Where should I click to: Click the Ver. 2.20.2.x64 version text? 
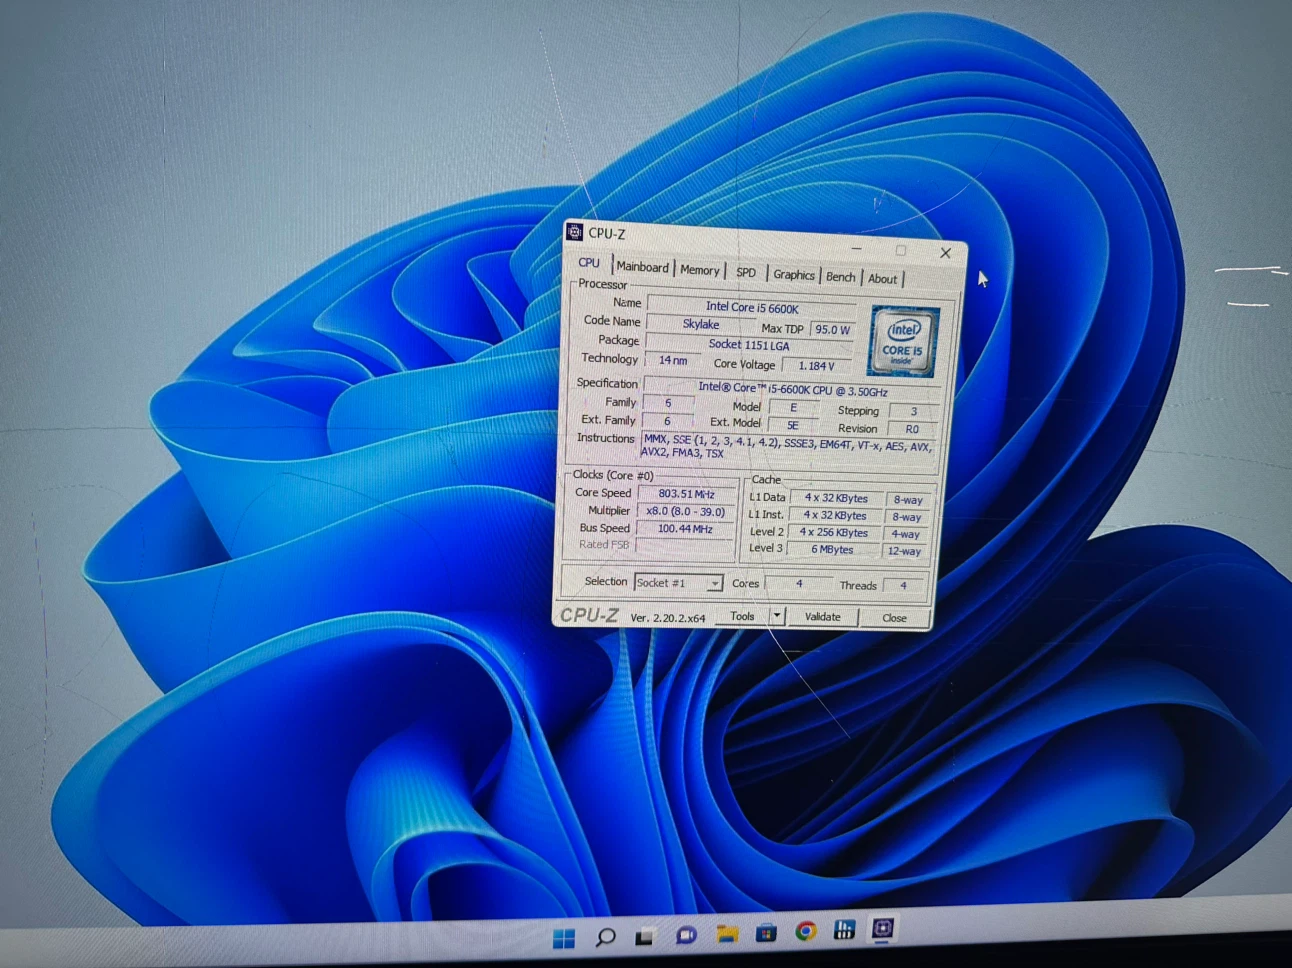pyautogui.click(x=667, y=618)
